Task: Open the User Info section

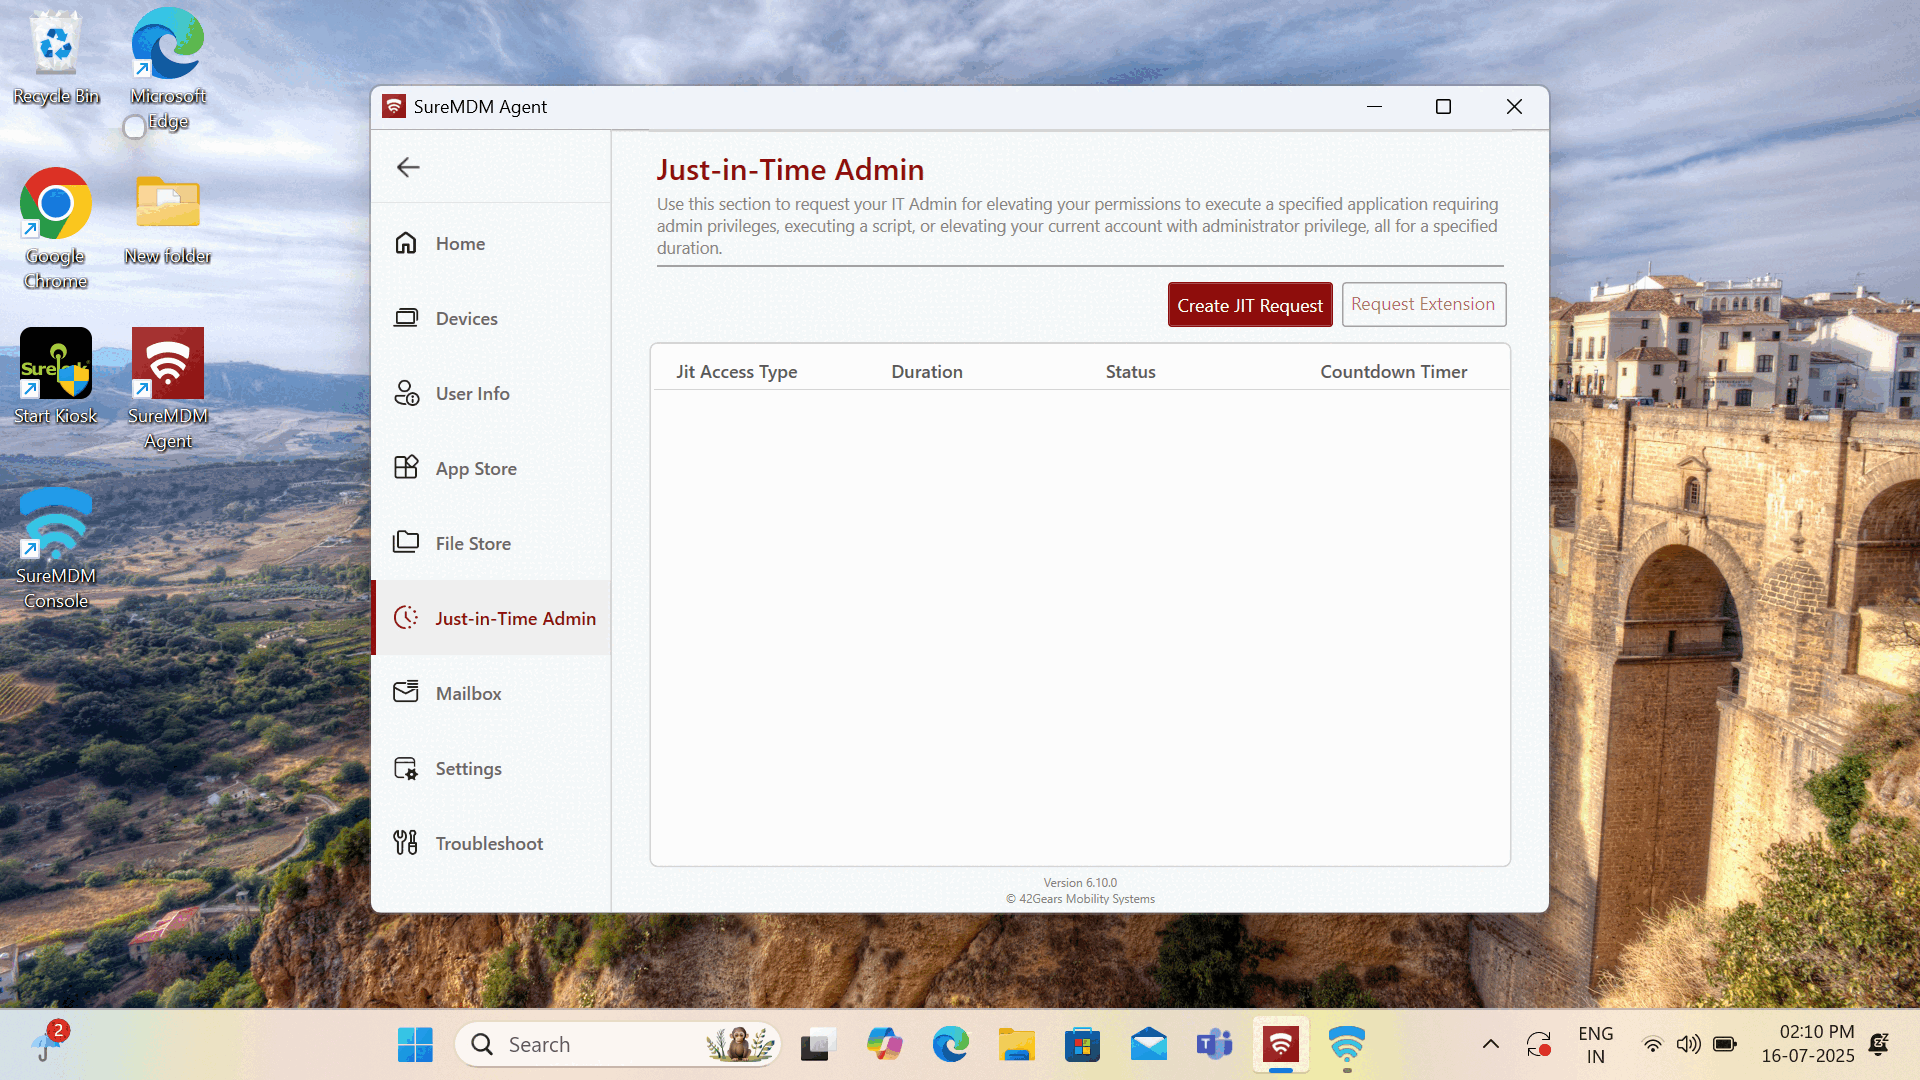Action: pyautogui.click(x=471, y=393)
